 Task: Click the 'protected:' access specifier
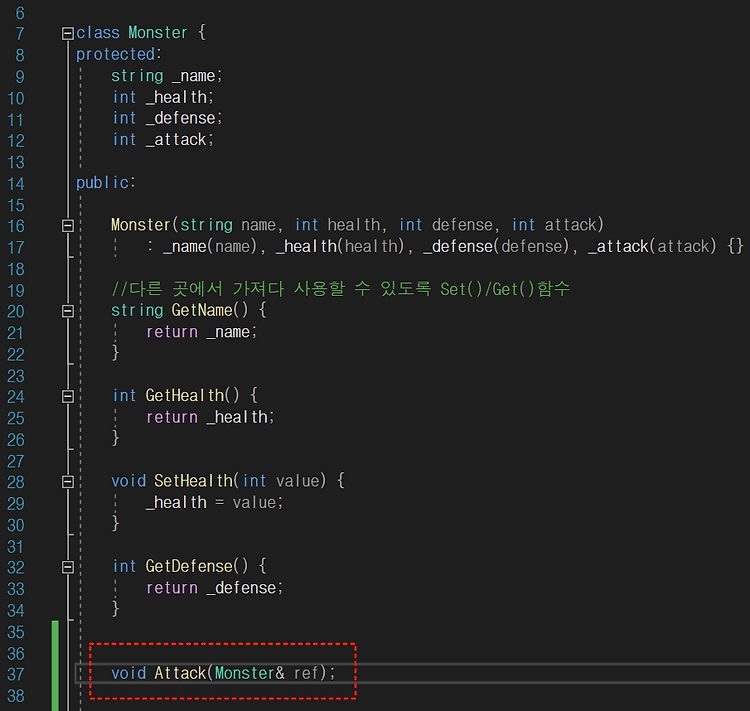tap(119, 55)
